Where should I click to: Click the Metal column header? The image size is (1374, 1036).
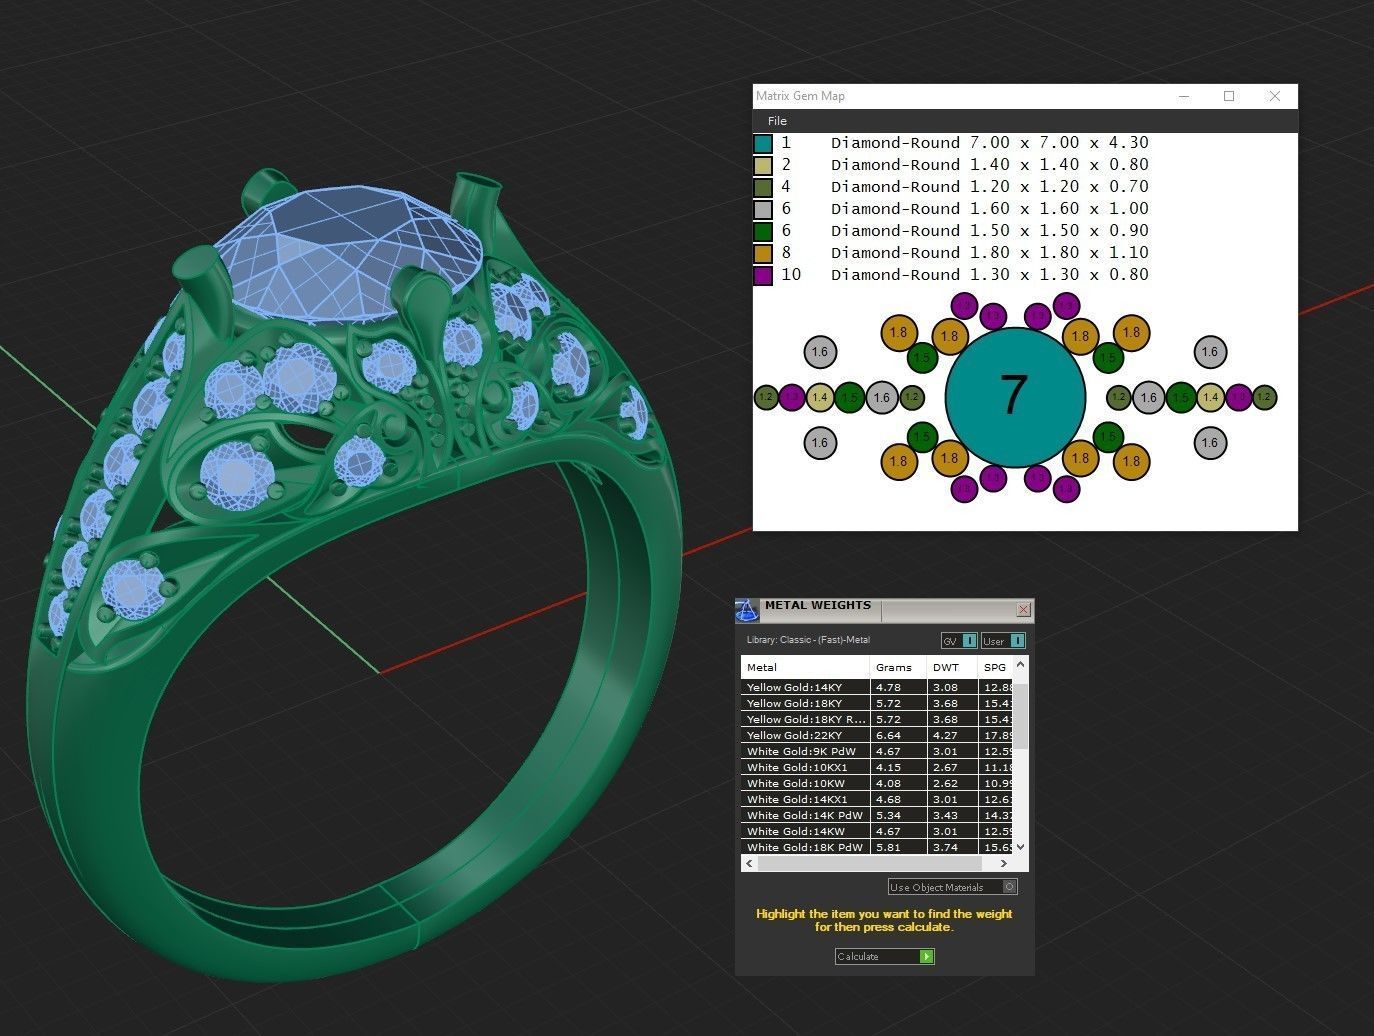pyautogui.click(x=805, y=667)
